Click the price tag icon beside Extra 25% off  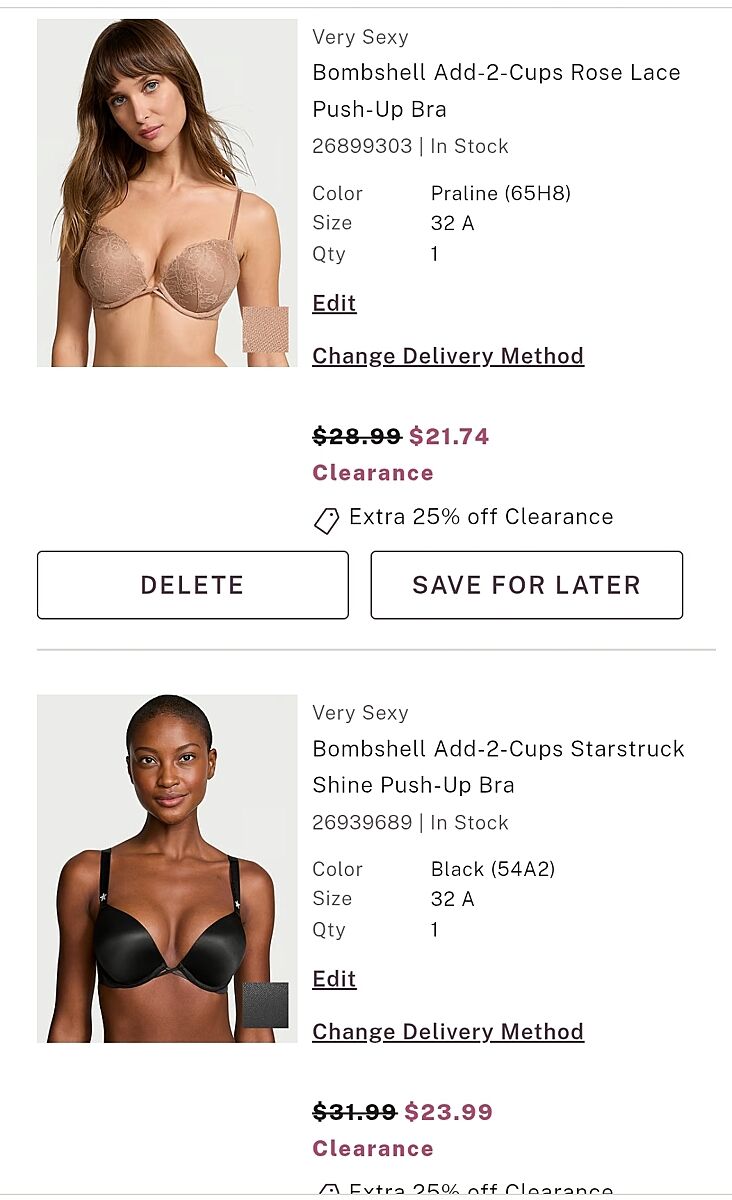pyautogui.click(x=327, y=520)
